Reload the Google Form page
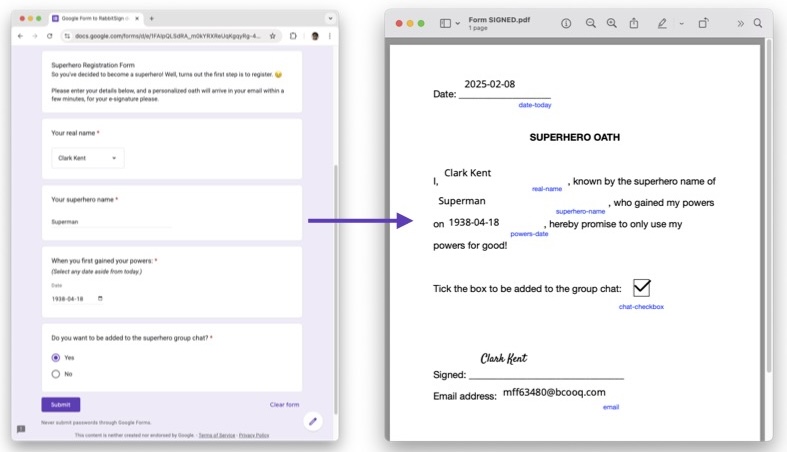 tap(49, 36)
